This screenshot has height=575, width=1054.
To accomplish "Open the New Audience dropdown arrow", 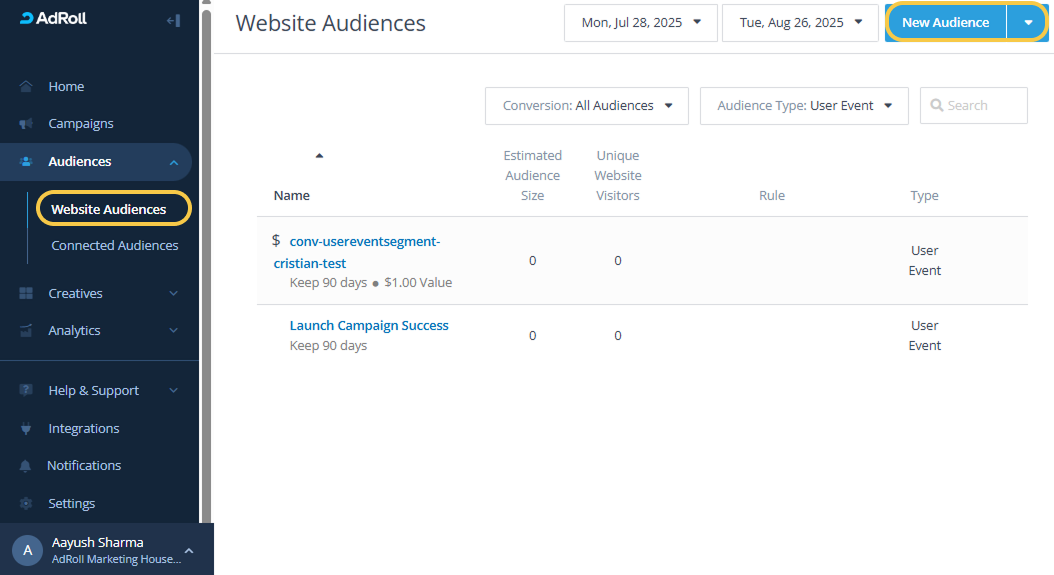I will (1028, 23).
